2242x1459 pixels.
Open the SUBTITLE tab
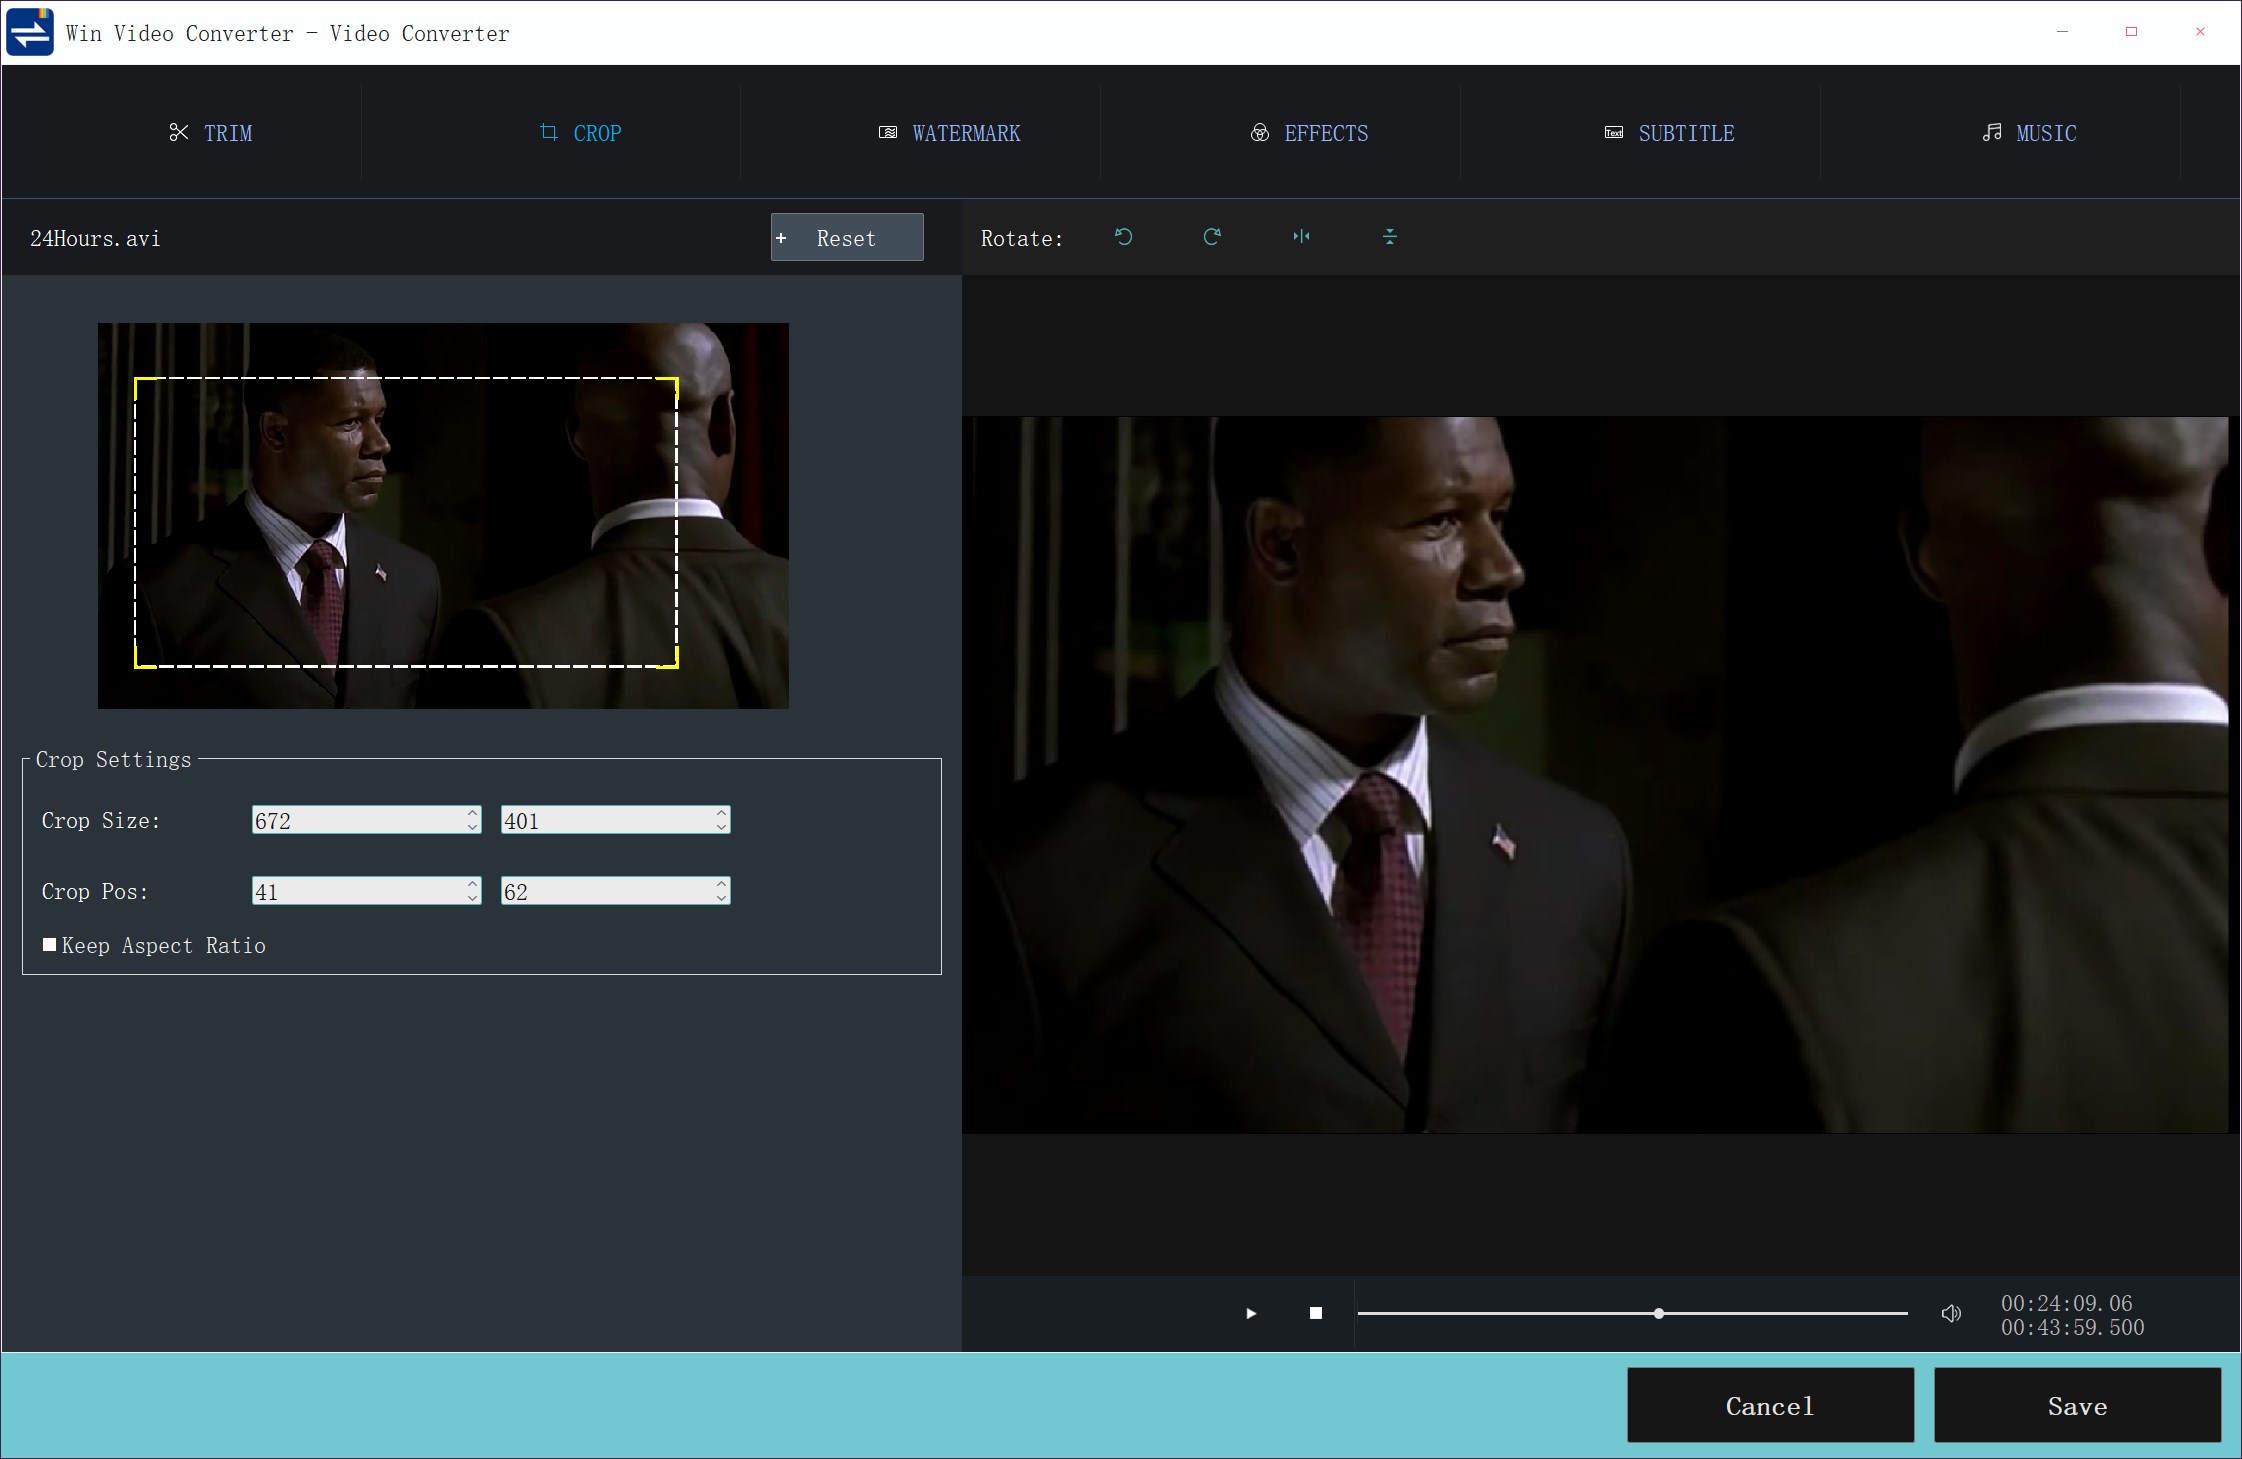coord(1668,132)
